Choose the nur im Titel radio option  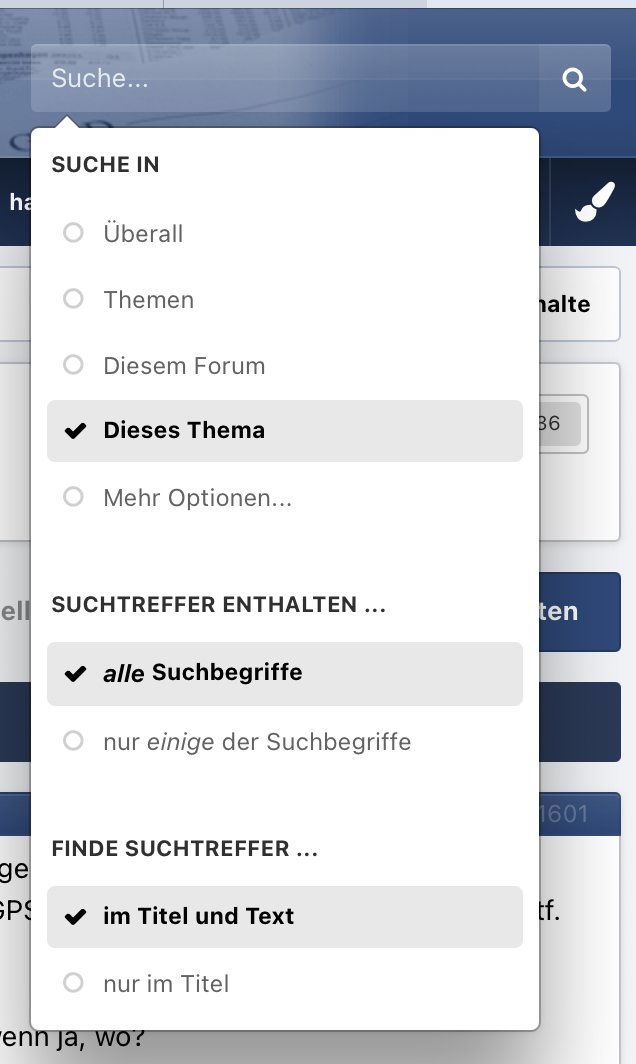(73, 983)
